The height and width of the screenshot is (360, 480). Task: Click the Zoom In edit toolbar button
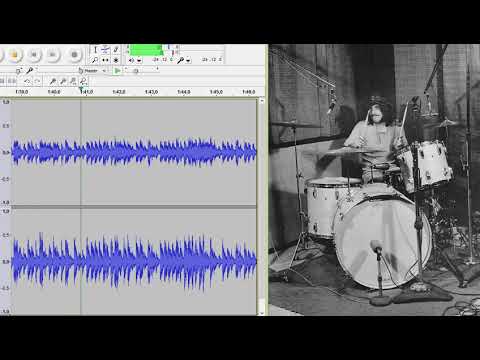[52, 81]
